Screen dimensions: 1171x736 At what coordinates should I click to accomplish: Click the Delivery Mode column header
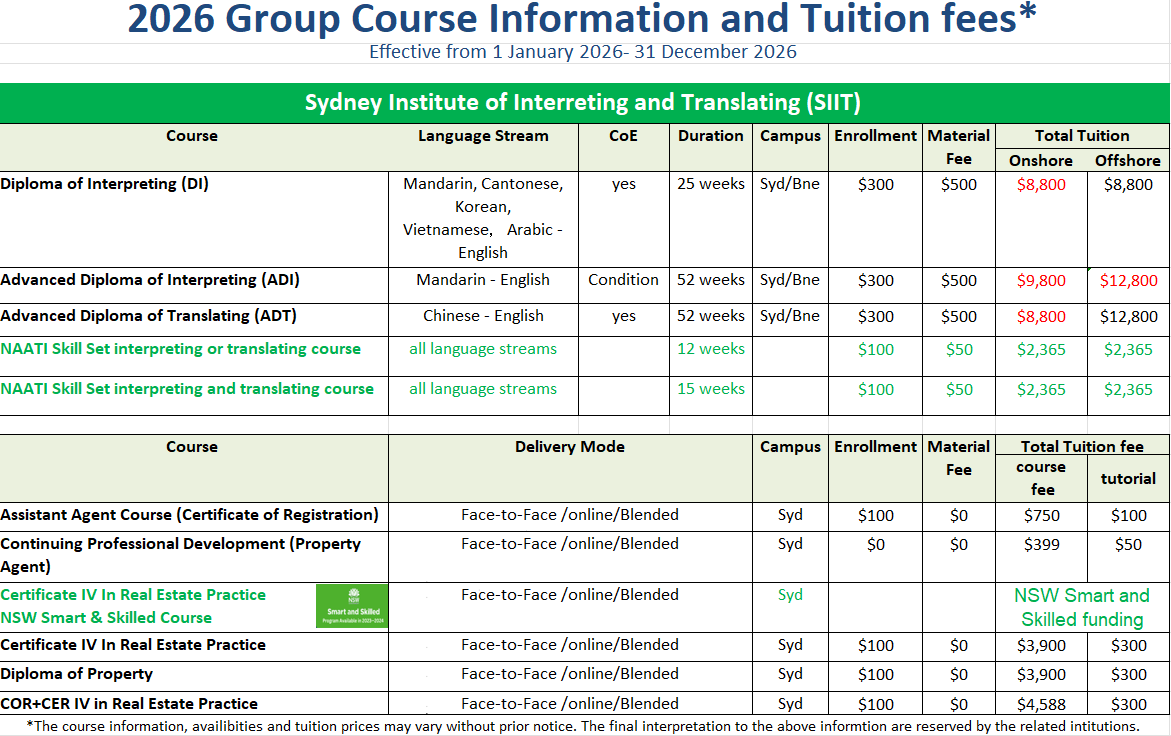click(x=569, y=447)
